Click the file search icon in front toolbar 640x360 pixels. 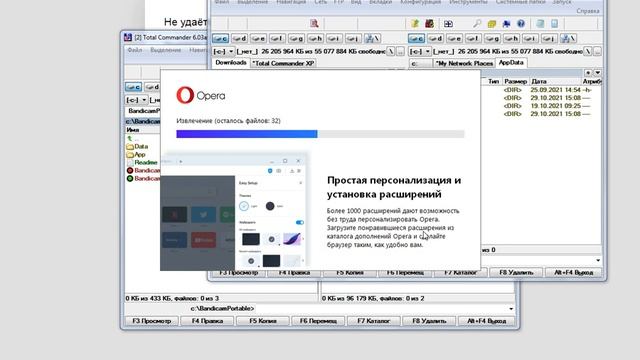pos(314,24)
